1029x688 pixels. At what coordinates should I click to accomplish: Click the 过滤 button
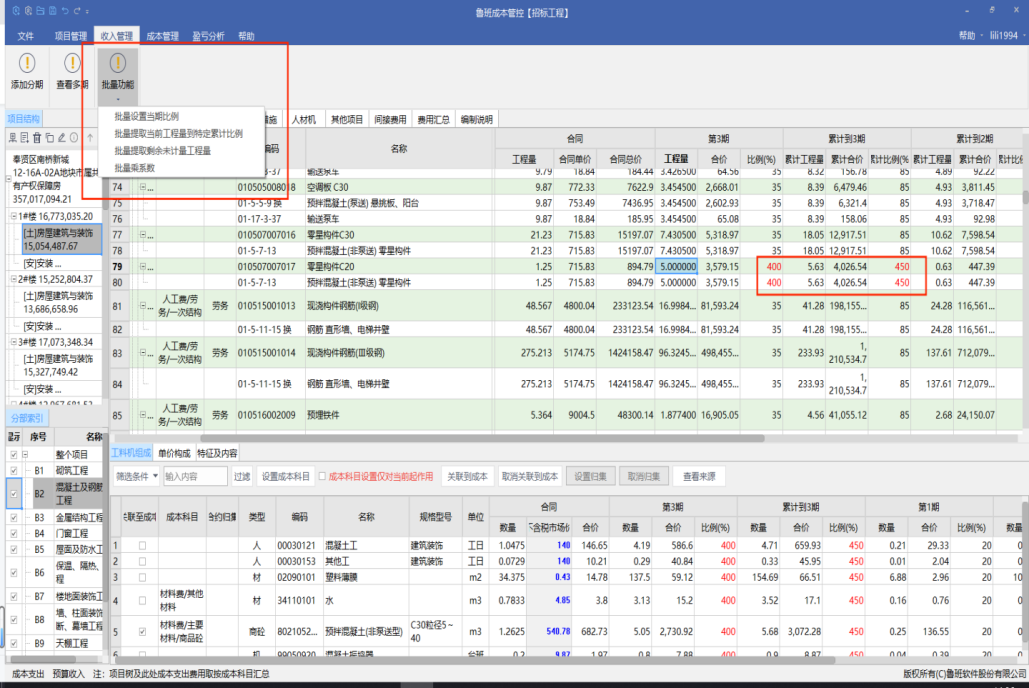tap(242, 477)
